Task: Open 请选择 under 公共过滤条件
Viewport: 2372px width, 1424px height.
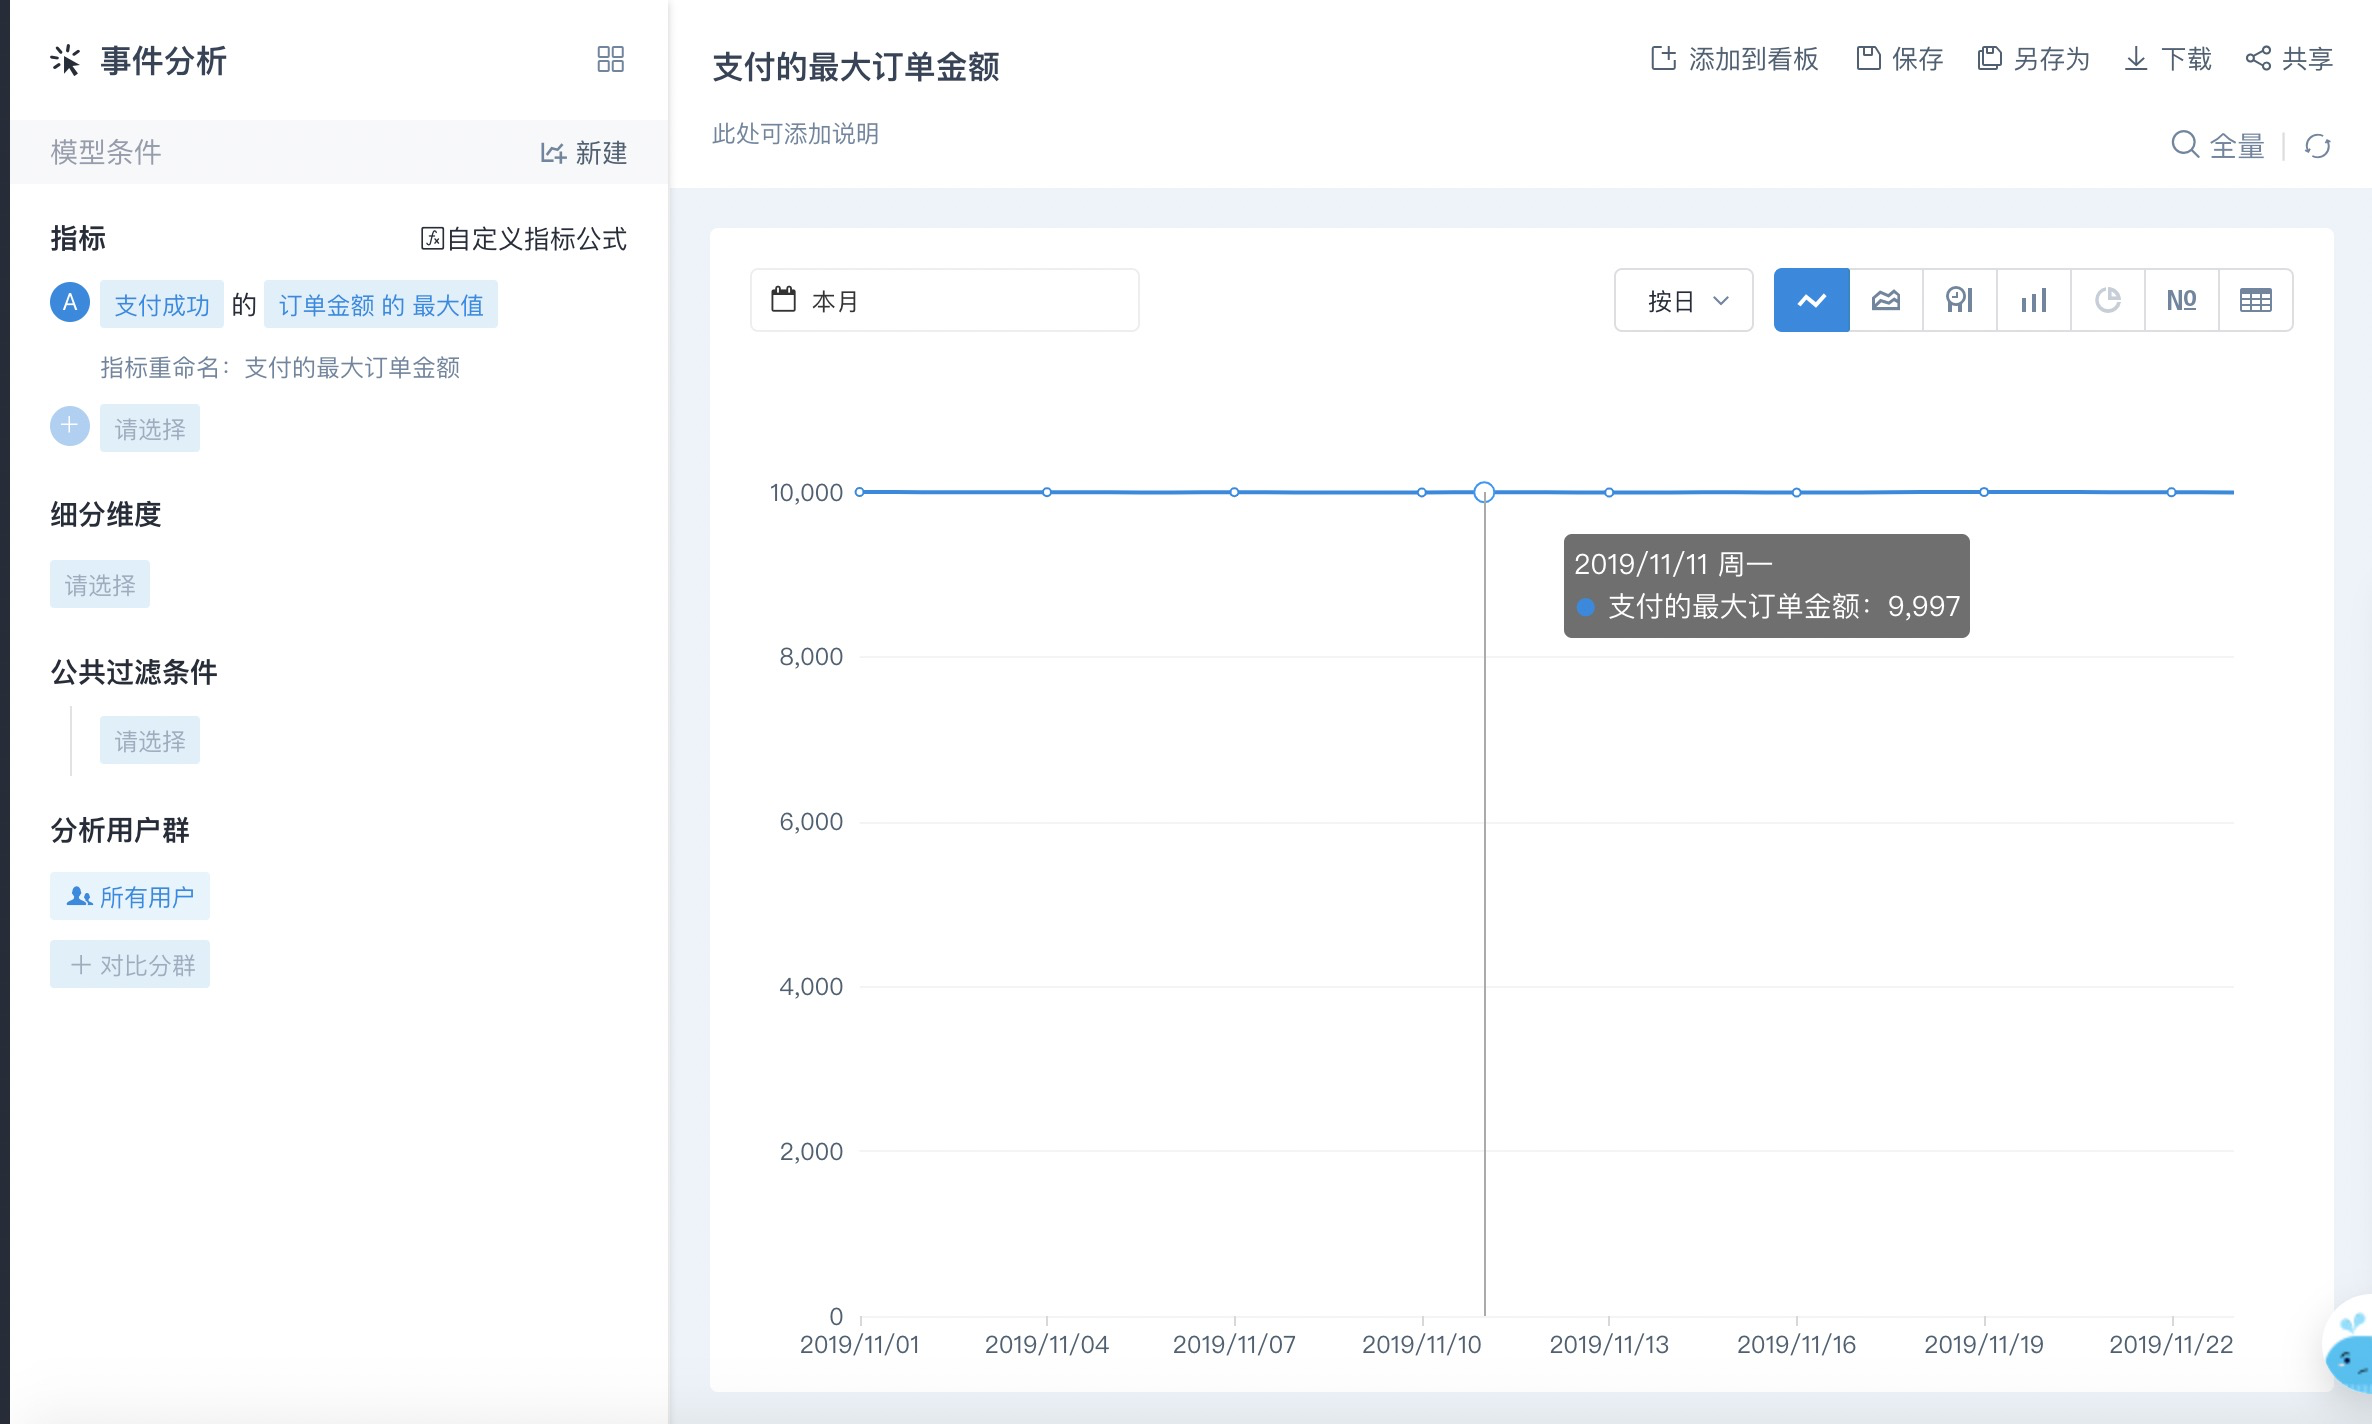Action: click(x=150, y=740)
